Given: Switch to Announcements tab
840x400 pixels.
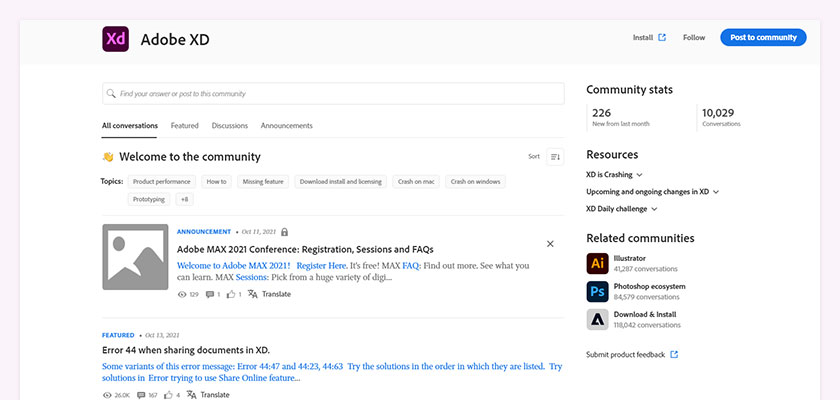Looking at the screenshot, I should [287, 126].
